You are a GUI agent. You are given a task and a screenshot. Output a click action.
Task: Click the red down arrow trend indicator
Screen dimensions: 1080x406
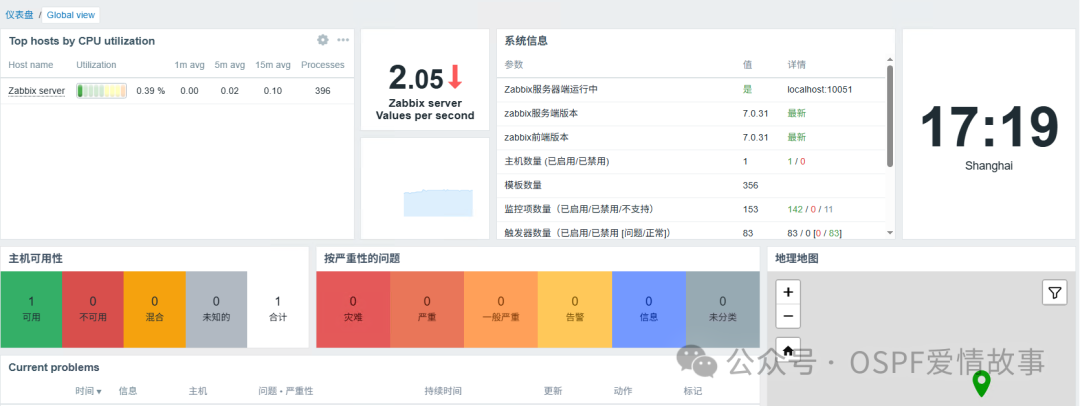click(455, 77)
